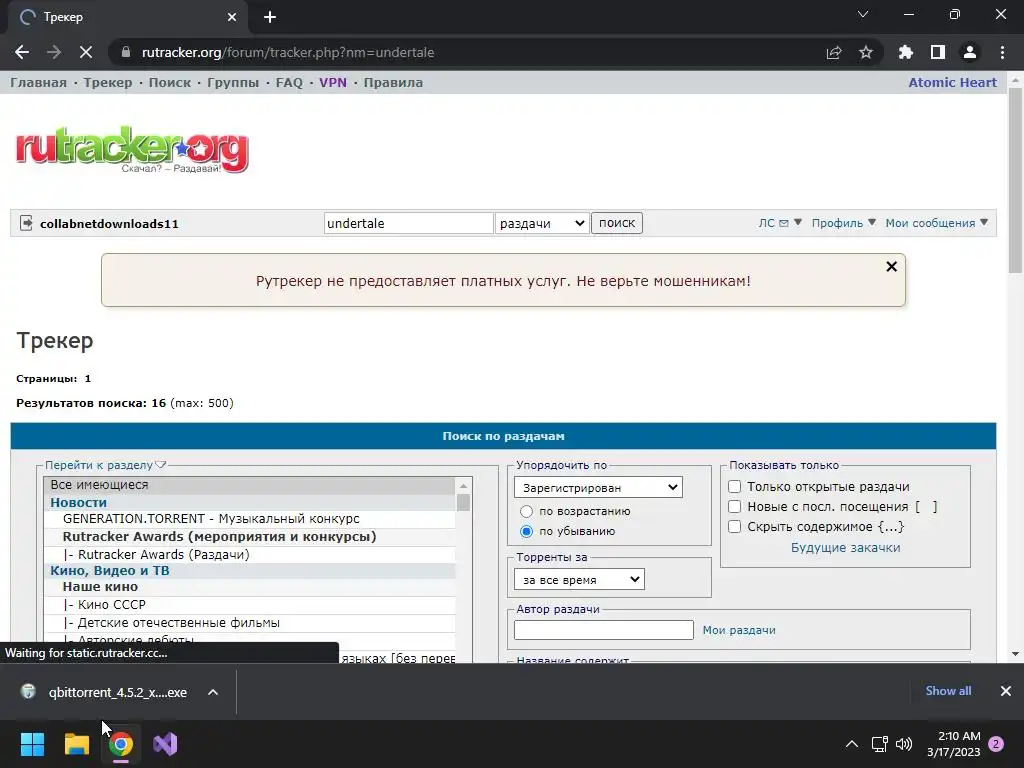Expand the ЛС messages dropdown
Image resolution: width=1024 pixels, height=768 pixels.
coord(780,223)
